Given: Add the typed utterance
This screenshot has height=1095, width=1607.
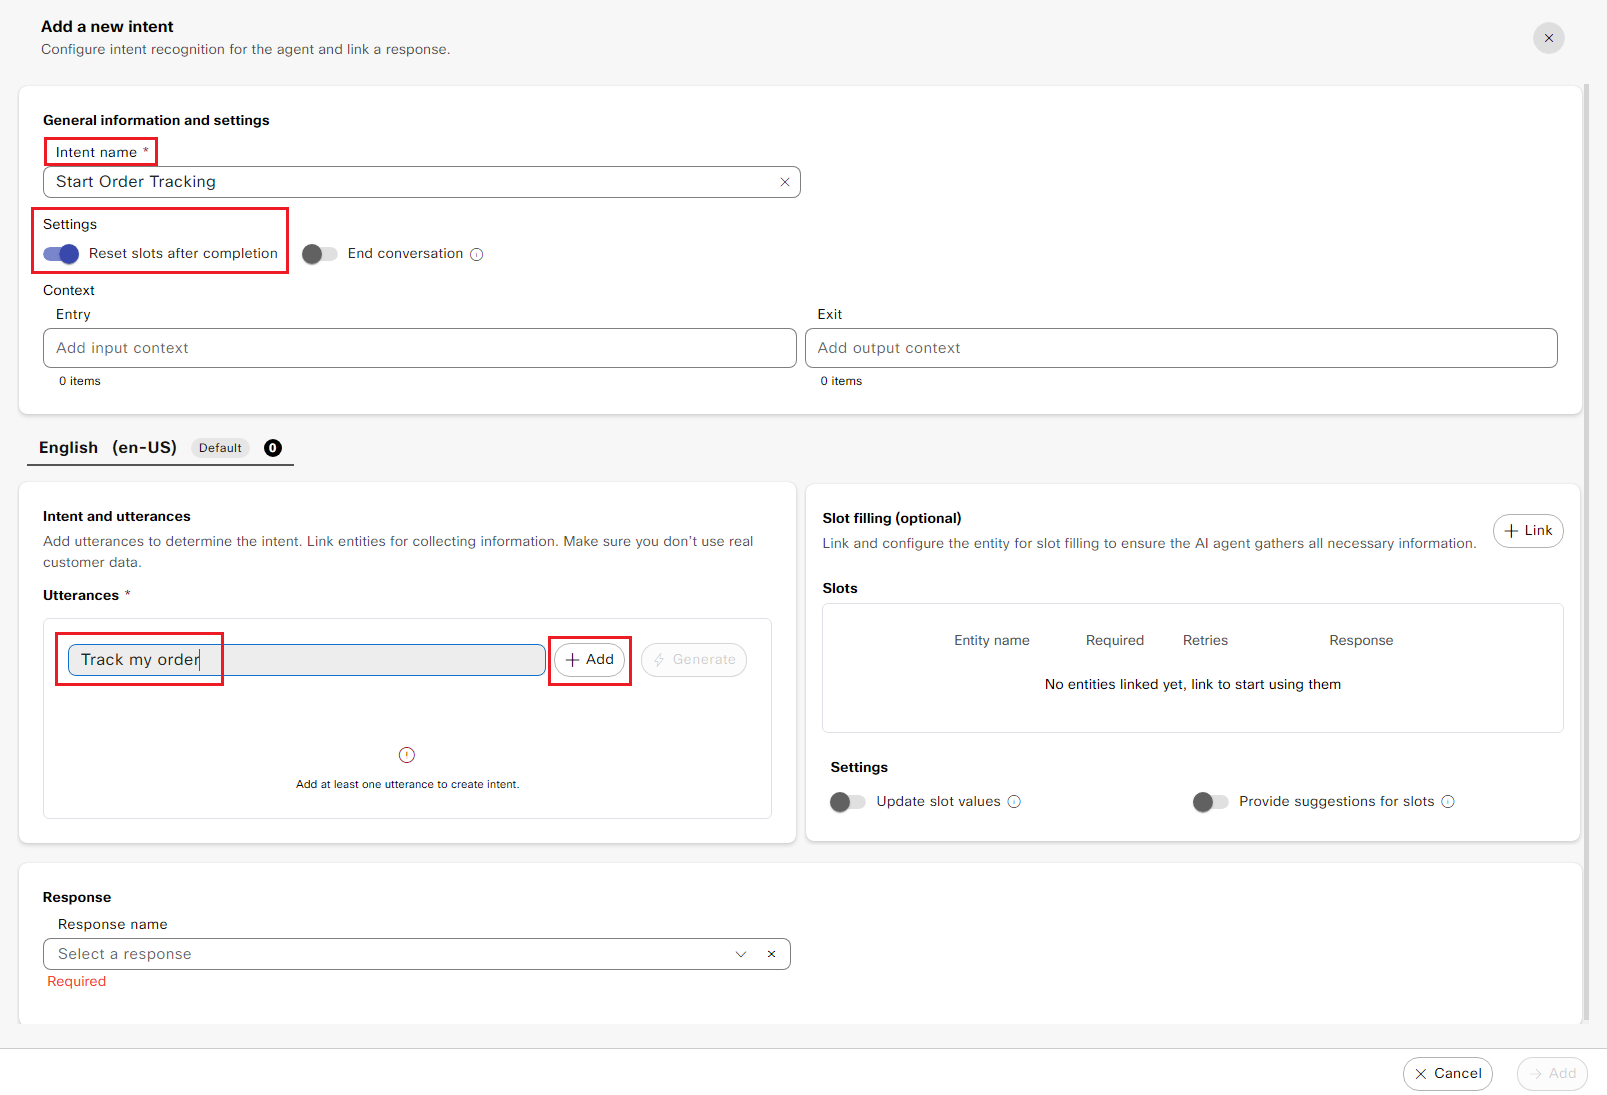Looking at the screenshot, I should [x=590, y=660].
